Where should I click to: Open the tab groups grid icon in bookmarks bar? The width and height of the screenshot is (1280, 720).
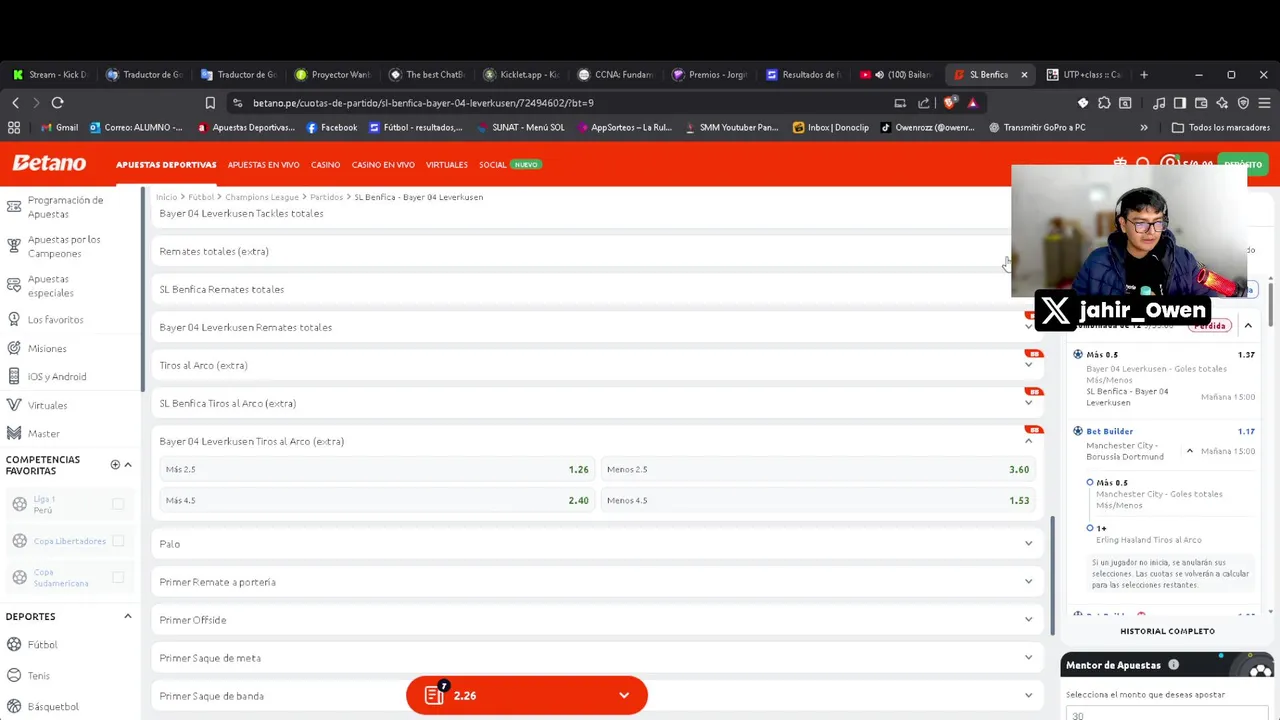(14, 127)
